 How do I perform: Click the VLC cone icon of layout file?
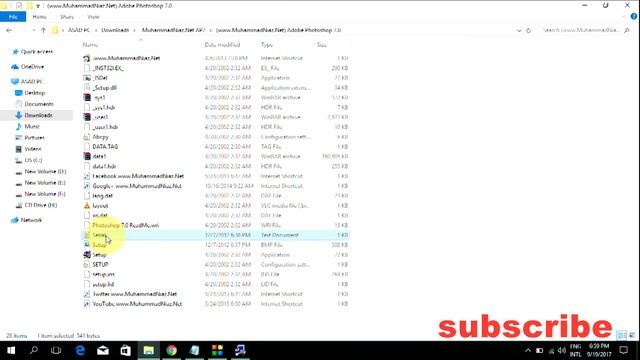87,206
